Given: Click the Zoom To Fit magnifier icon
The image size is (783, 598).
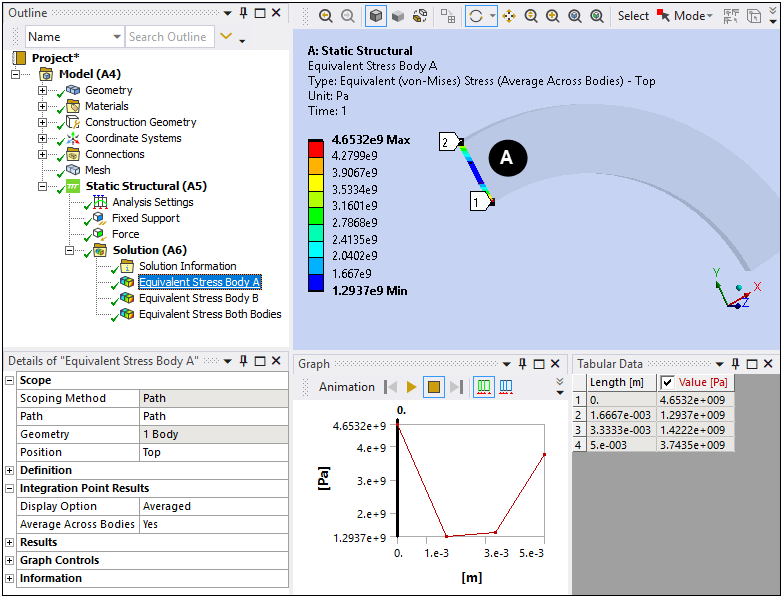Looking at the screenshot, I should click(x=574, y=16).
